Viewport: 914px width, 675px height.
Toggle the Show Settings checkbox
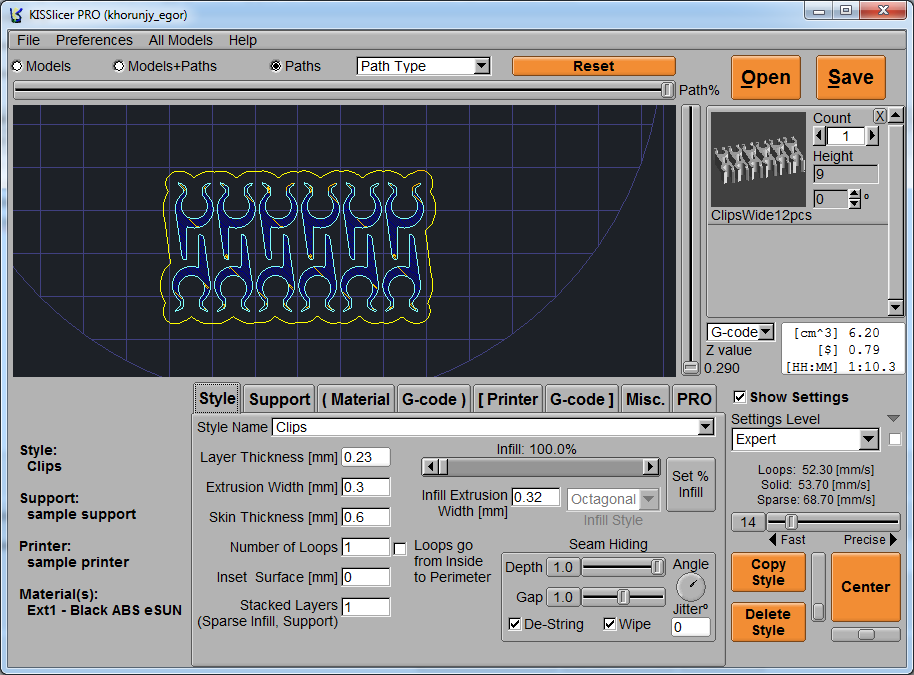[739, 397]
